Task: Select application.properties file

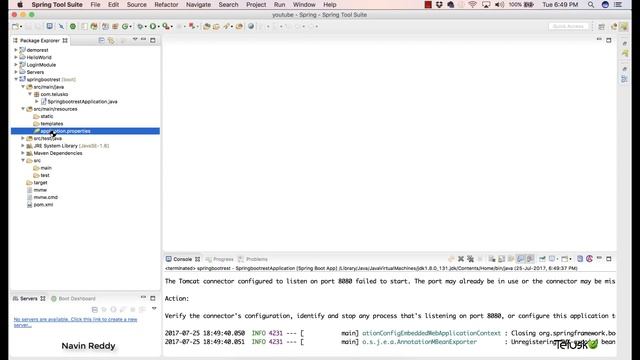Action: (85, 131)
